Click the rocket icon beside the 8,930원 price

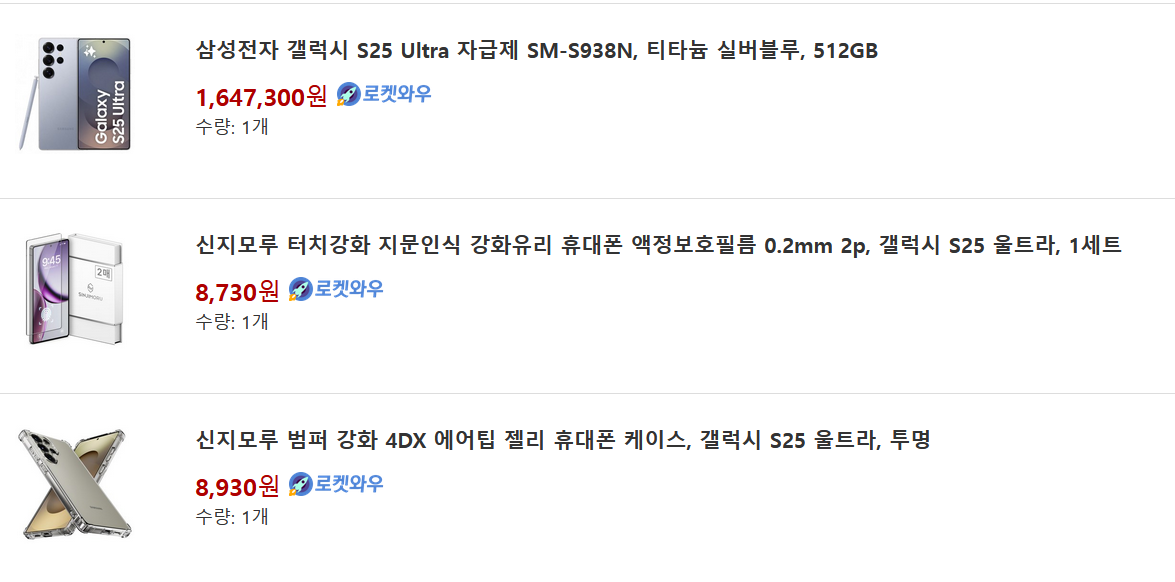click(x=300, y=485)
